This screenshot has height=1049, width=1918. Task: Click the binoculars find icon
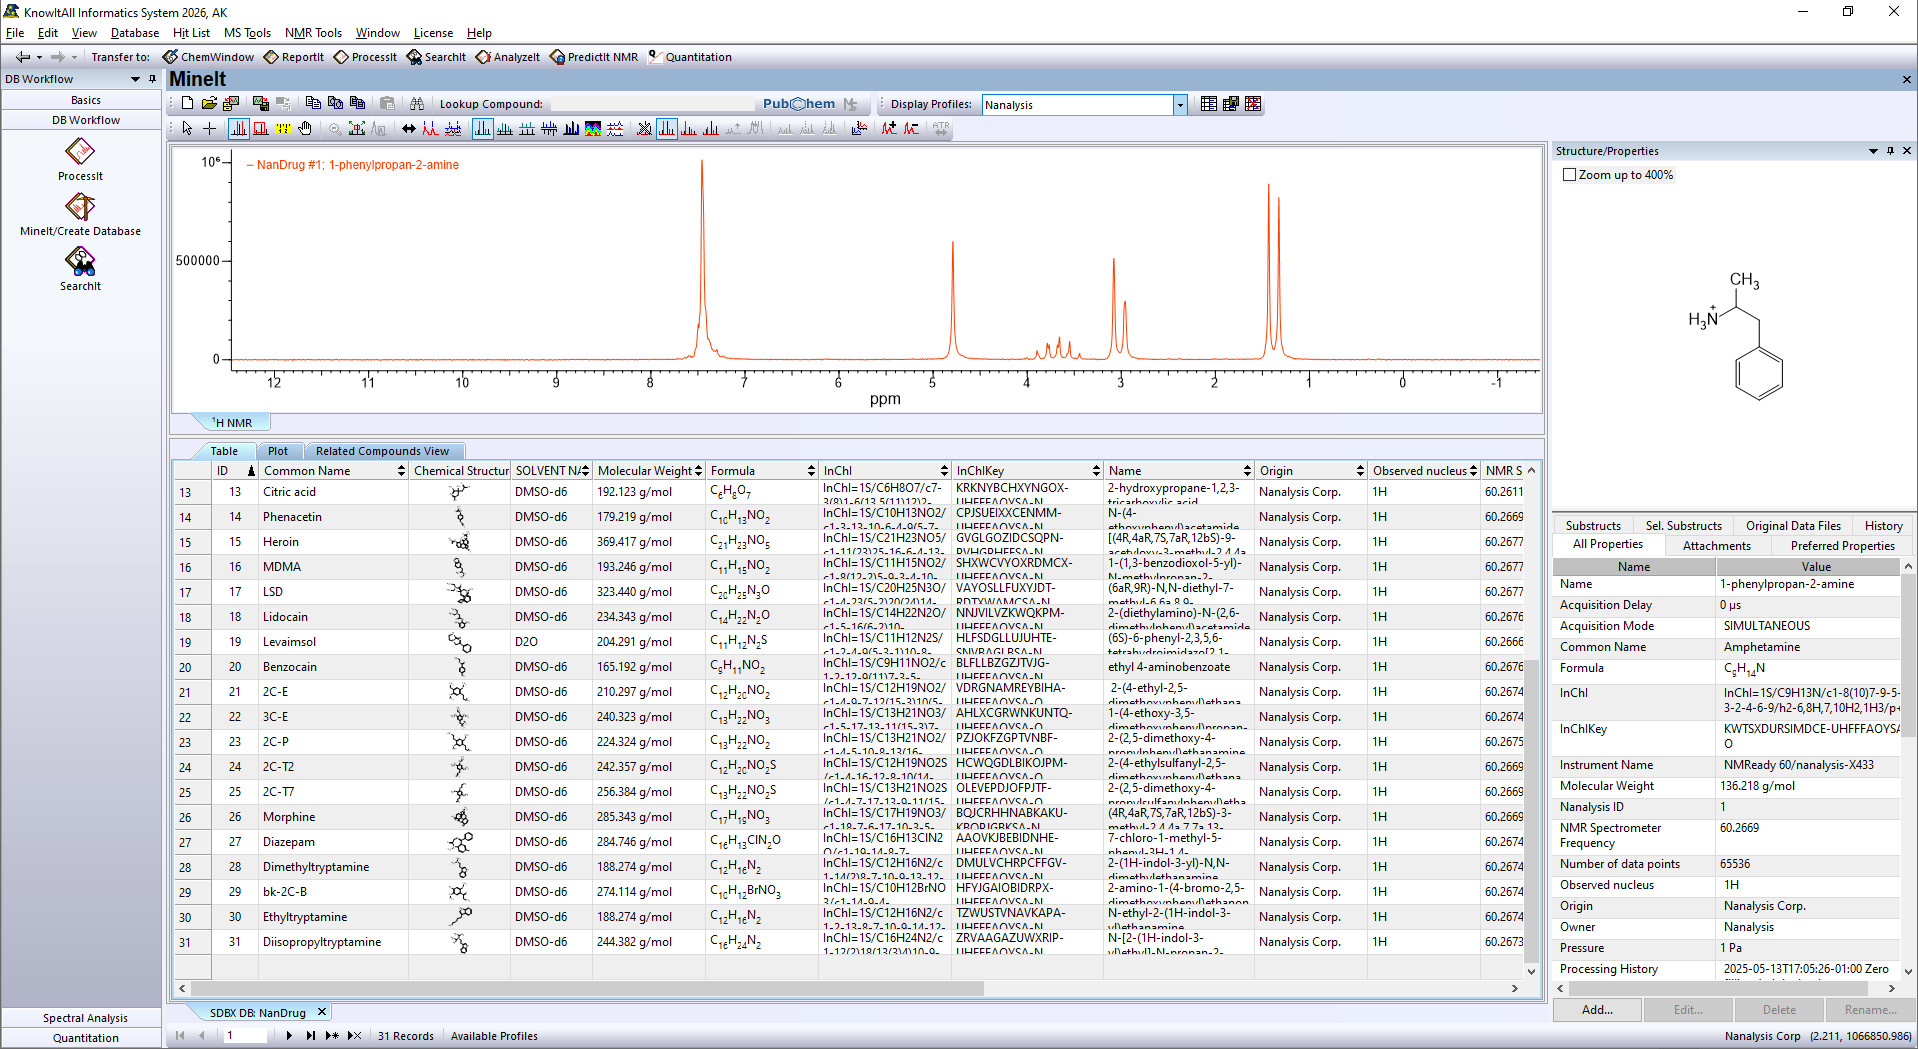417,103
